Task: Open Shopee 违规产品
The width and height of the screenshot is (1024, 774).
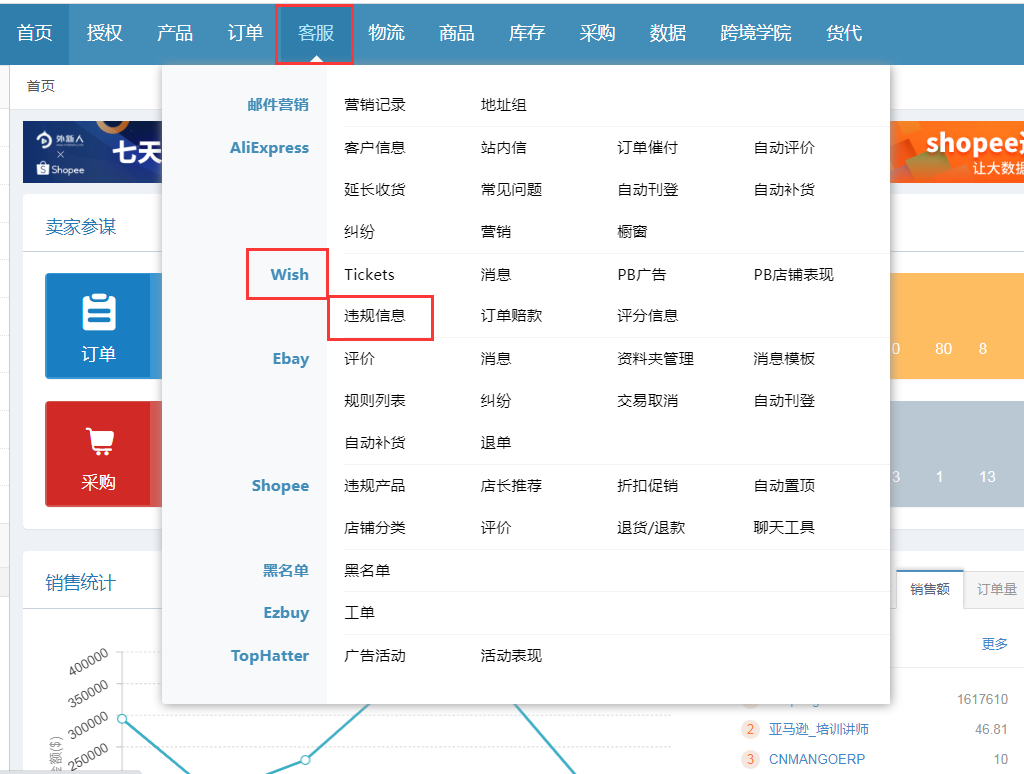Action: point(375,485)
